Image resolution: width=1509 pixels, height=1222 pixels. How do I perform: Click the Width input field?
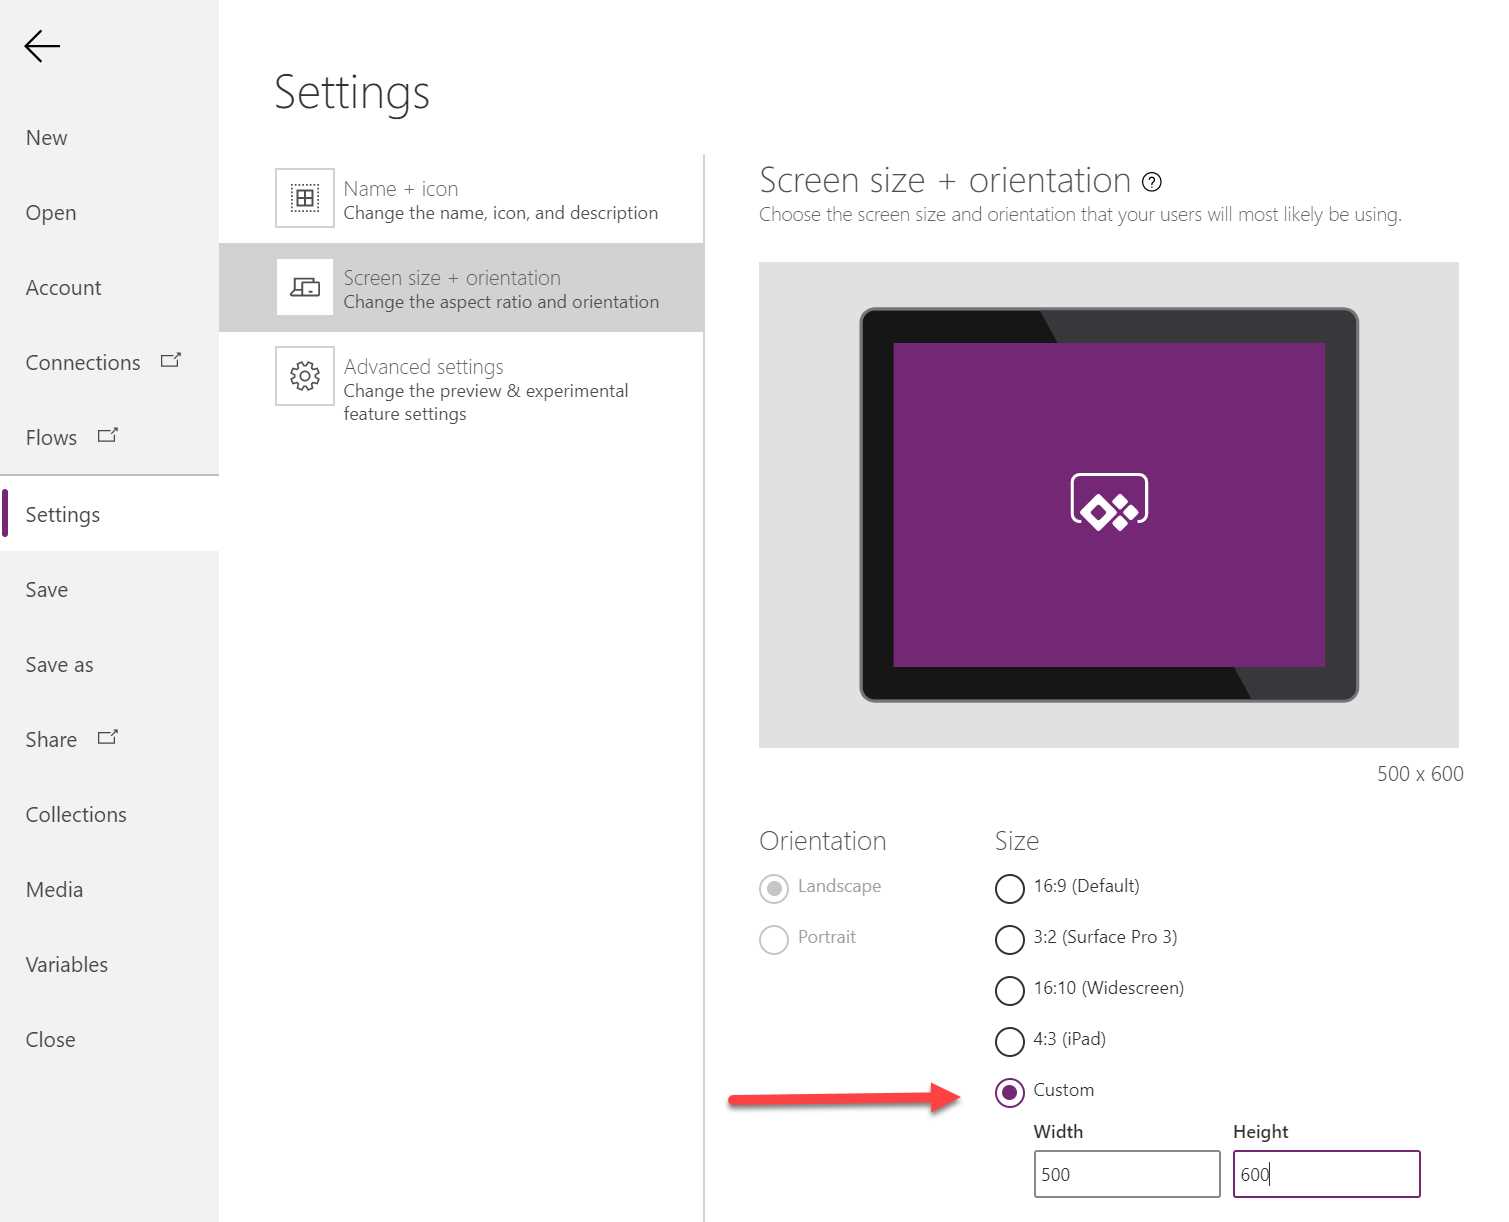1127,1174
